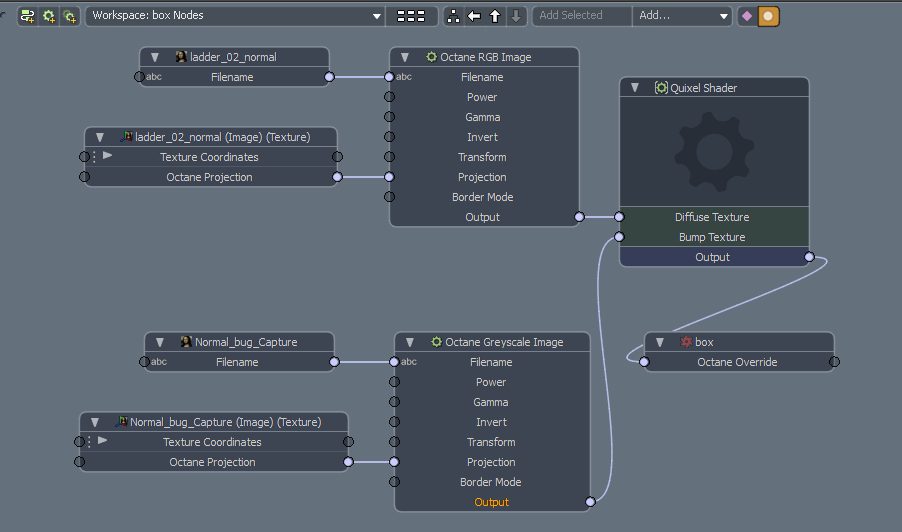Collapse the Normal_bug_Capture node

(x=159, y=342)
